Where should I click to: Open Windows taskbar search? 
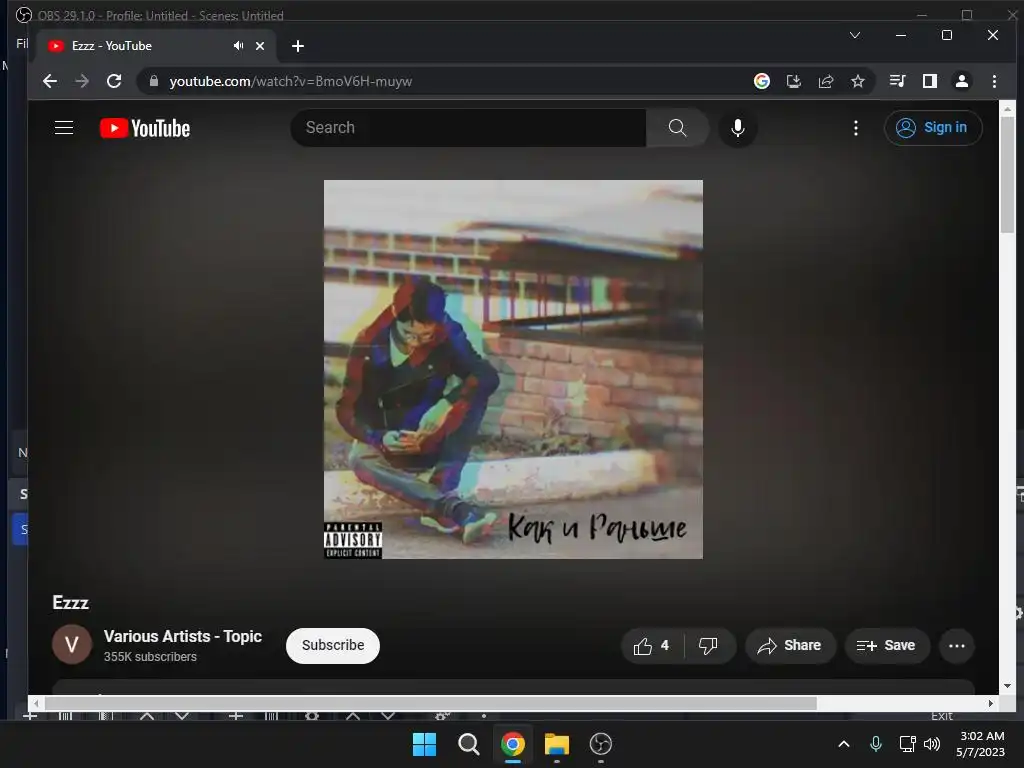(x=468, y=744)
